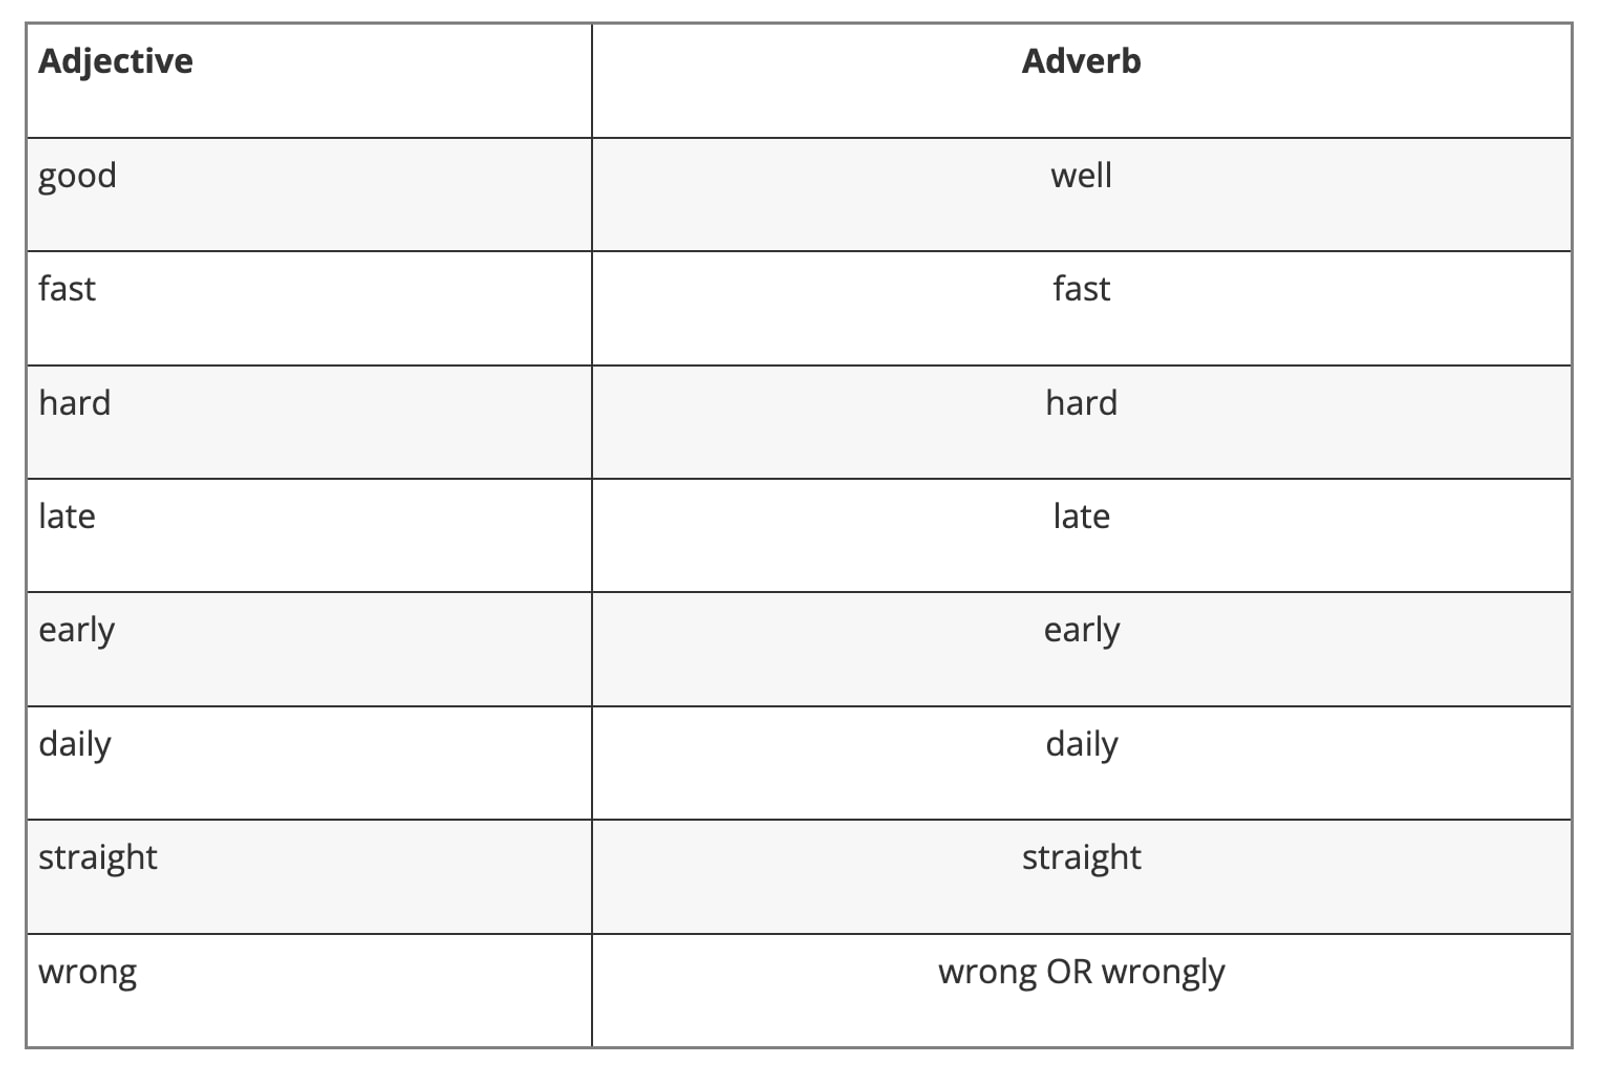This screenshot has width=1600, height=1074.
Task: Select 'early' in the Adjective column
Action: [76, 631]
